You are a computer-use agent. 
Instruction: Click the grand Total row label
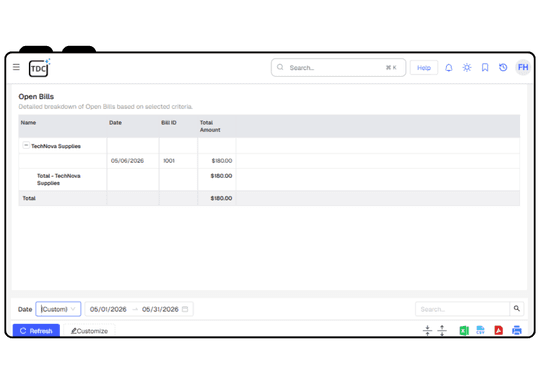tap(29, 198)
